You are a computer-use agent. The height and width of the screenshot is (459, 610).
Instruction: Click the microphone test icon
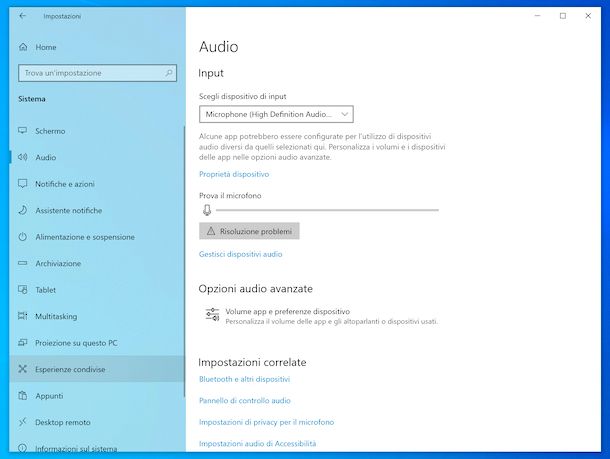click(x=207, y=210)
